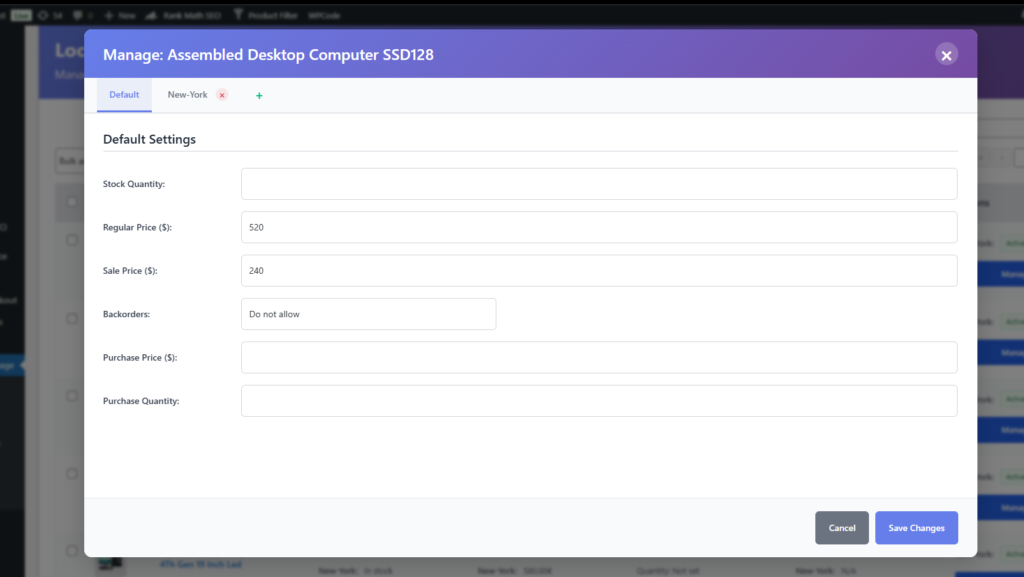Screen dimensions: 1024x577
Task: Open the New-York tab
Action: pyautogui.click(x=187, y=95)
